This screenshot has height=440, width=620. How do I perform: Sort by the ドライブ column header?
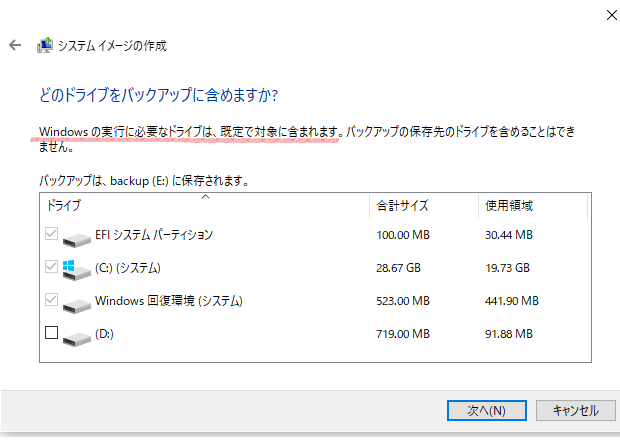pyautogui.click(x=205, y=206)
